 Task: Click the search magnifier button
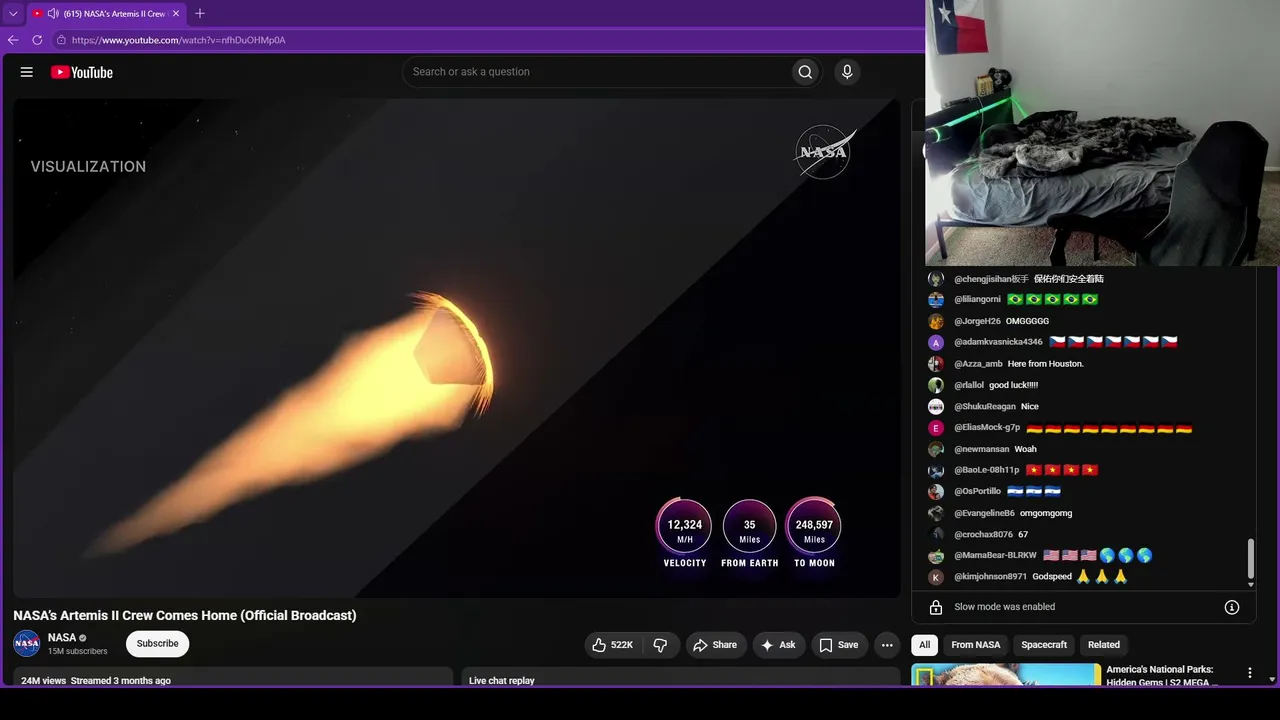tap(805, 72)
